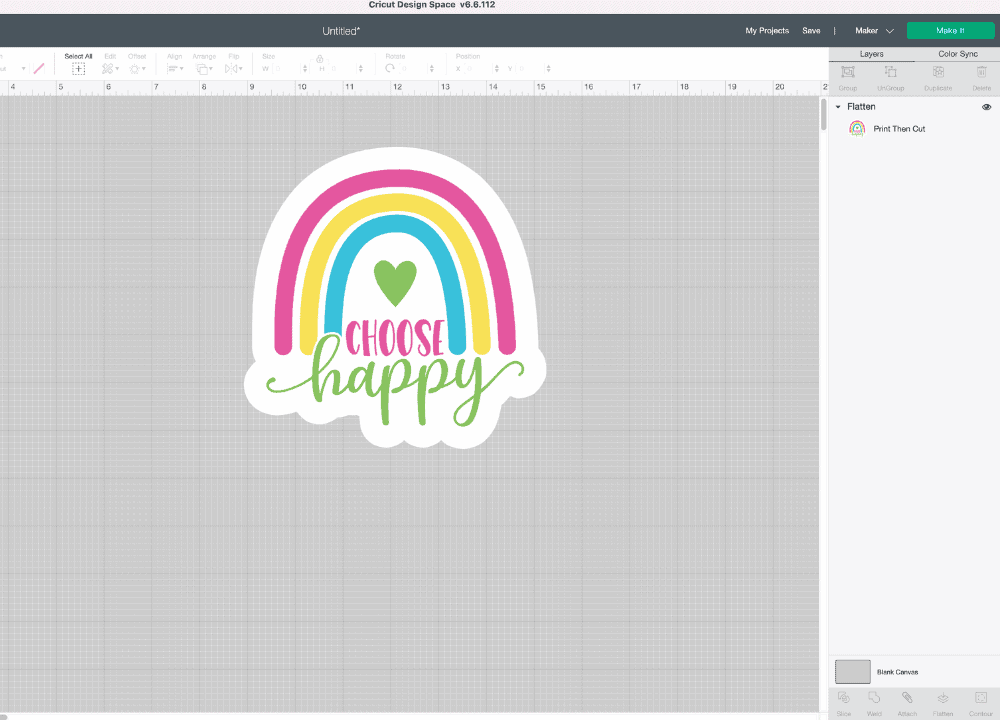1000x720 pixels.
Task: Toggle the size lock icon
Action: coord(322,59)
